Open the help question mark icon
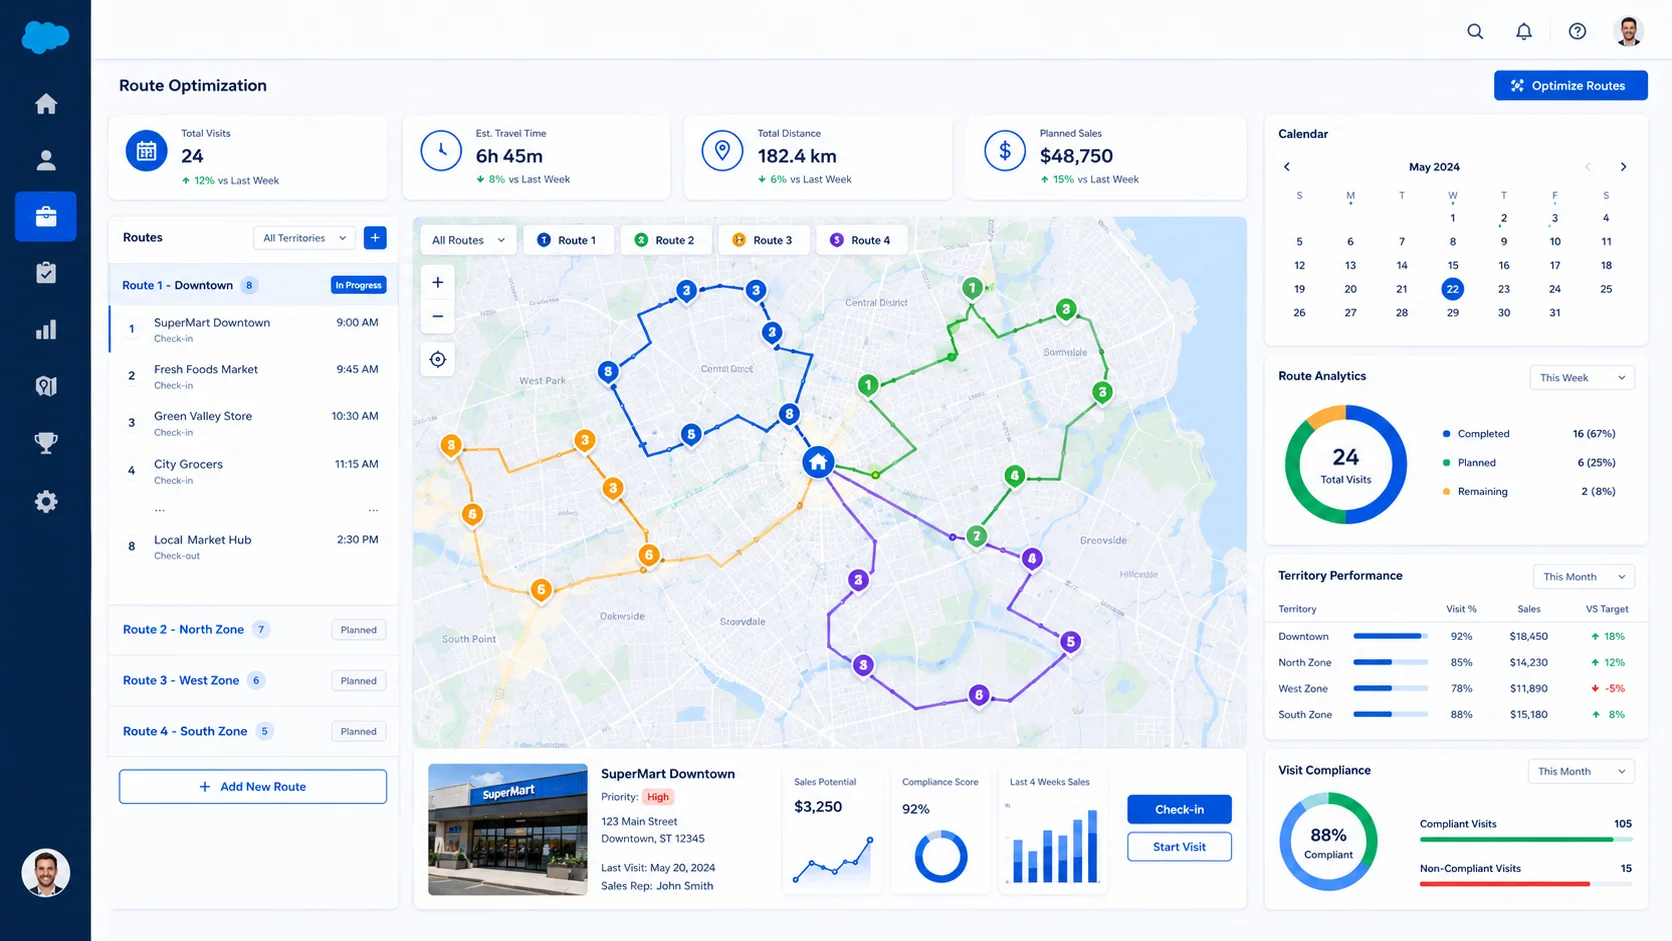This screenshot has width=1672, height=941. coord(1577,31)
